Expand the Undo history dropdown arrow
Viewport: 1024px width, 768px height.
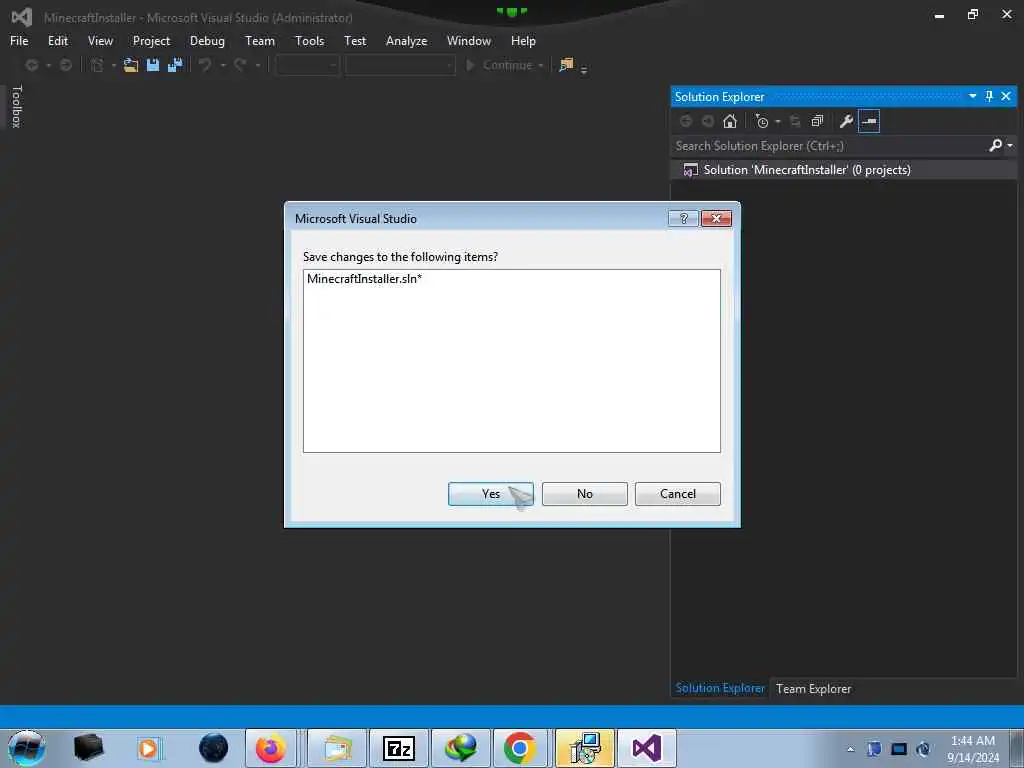pyautogui.click(x=223, y=65)
